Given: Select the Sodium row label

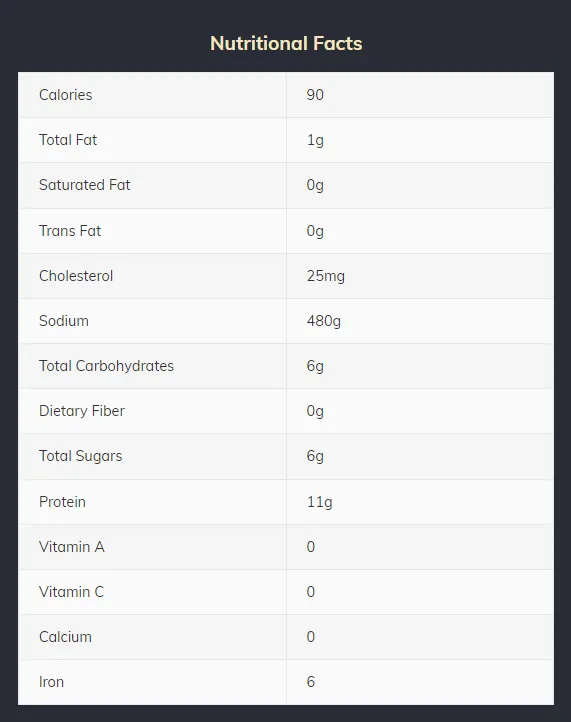Looking at the screenshot, I should tap(64, 321).
